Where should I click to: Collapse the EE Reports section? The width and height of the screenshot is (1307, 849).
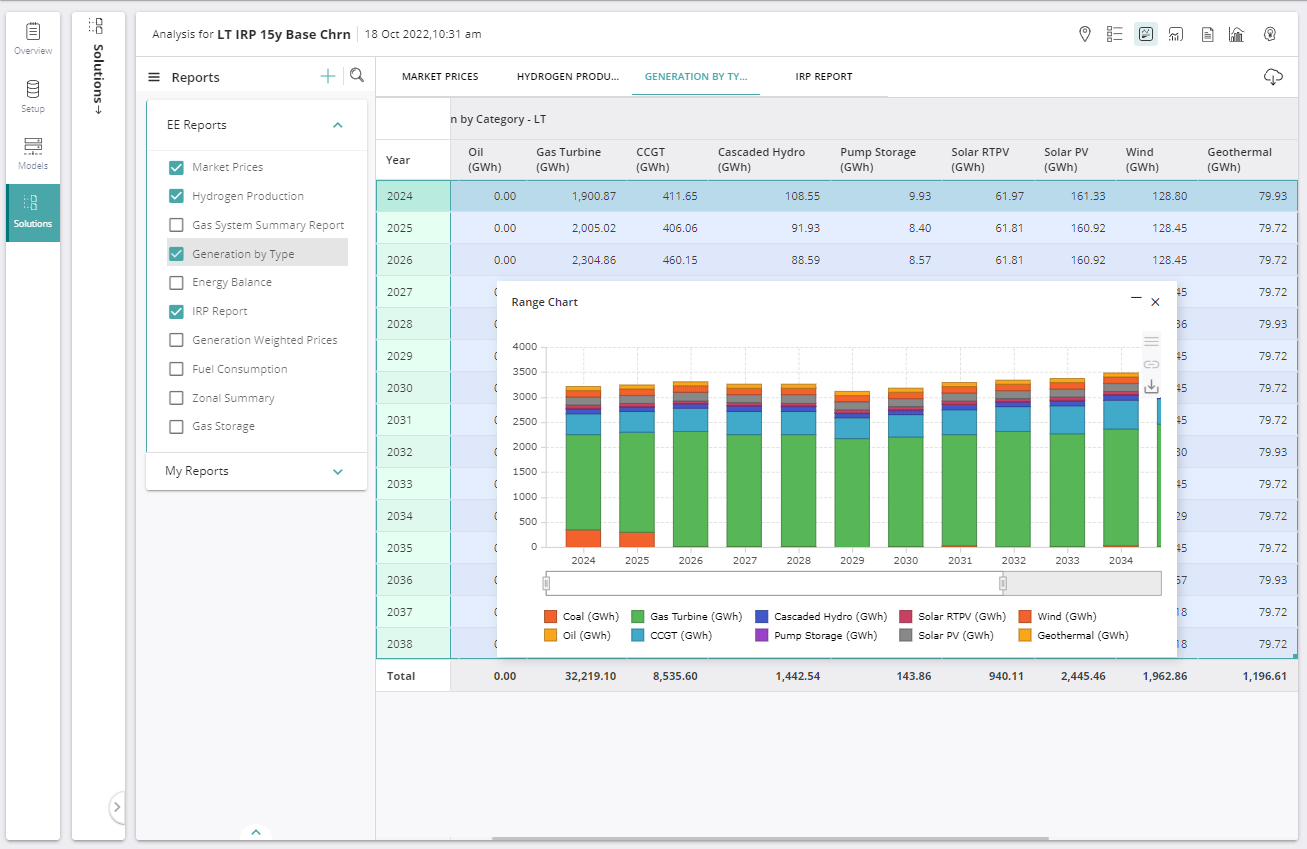pyautogui.click(x=337, y=125)
